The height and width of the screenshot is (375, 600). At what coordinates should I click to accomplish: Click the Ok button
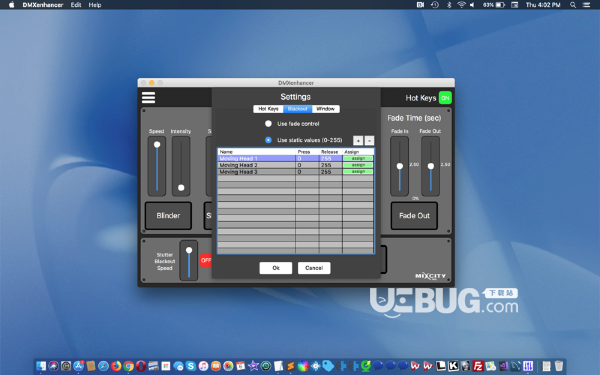click(276, 268)
